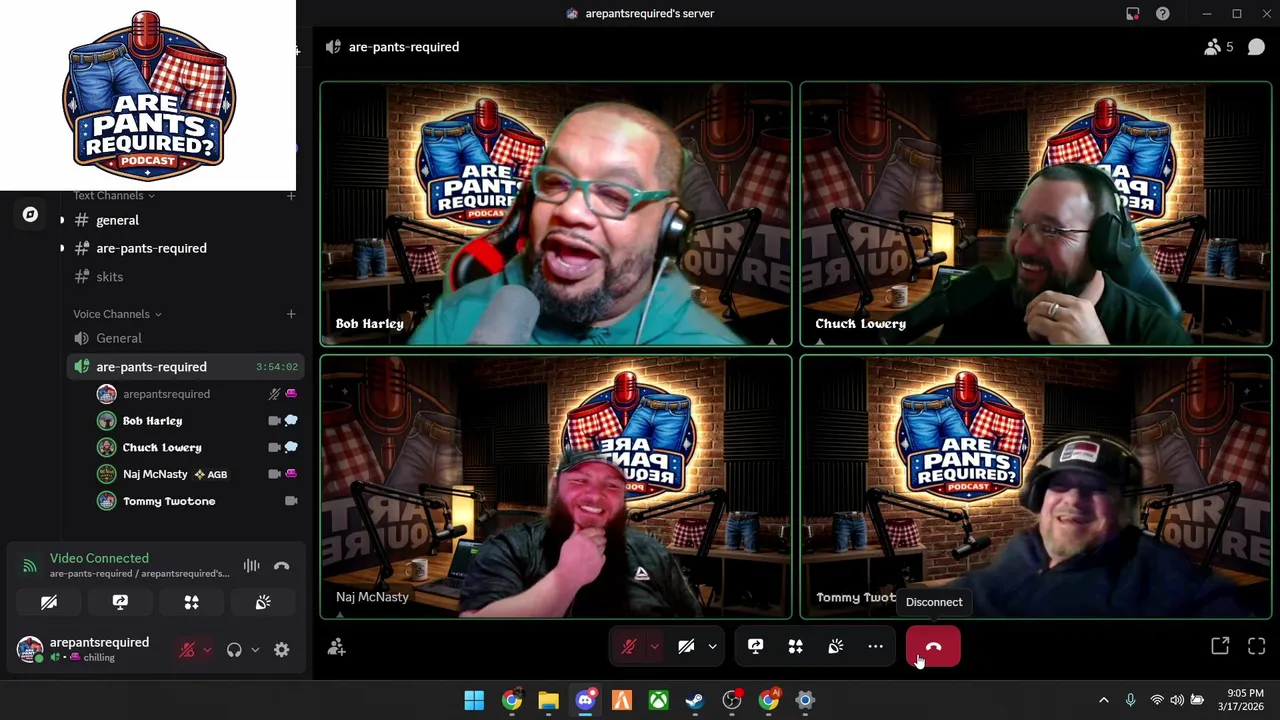Viewport: 1280px width, 720px height.
Task: Open Soundboard in the left voice panel
Action: (263, 602)
